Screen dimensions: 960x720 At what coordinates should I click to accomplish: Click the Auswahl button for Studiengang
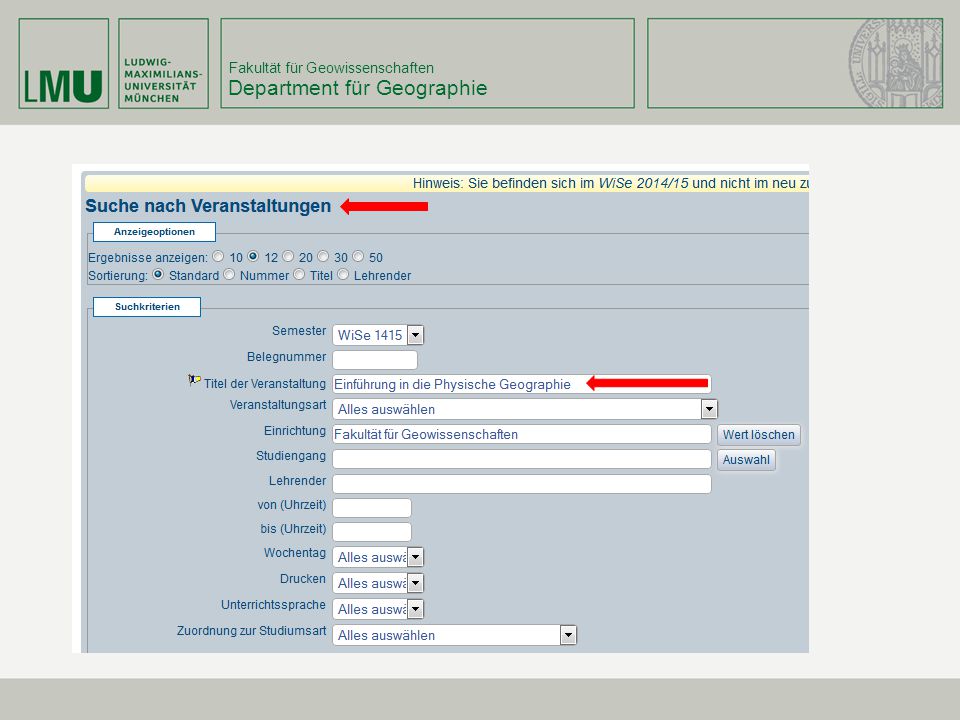click(x=746, y=460)
